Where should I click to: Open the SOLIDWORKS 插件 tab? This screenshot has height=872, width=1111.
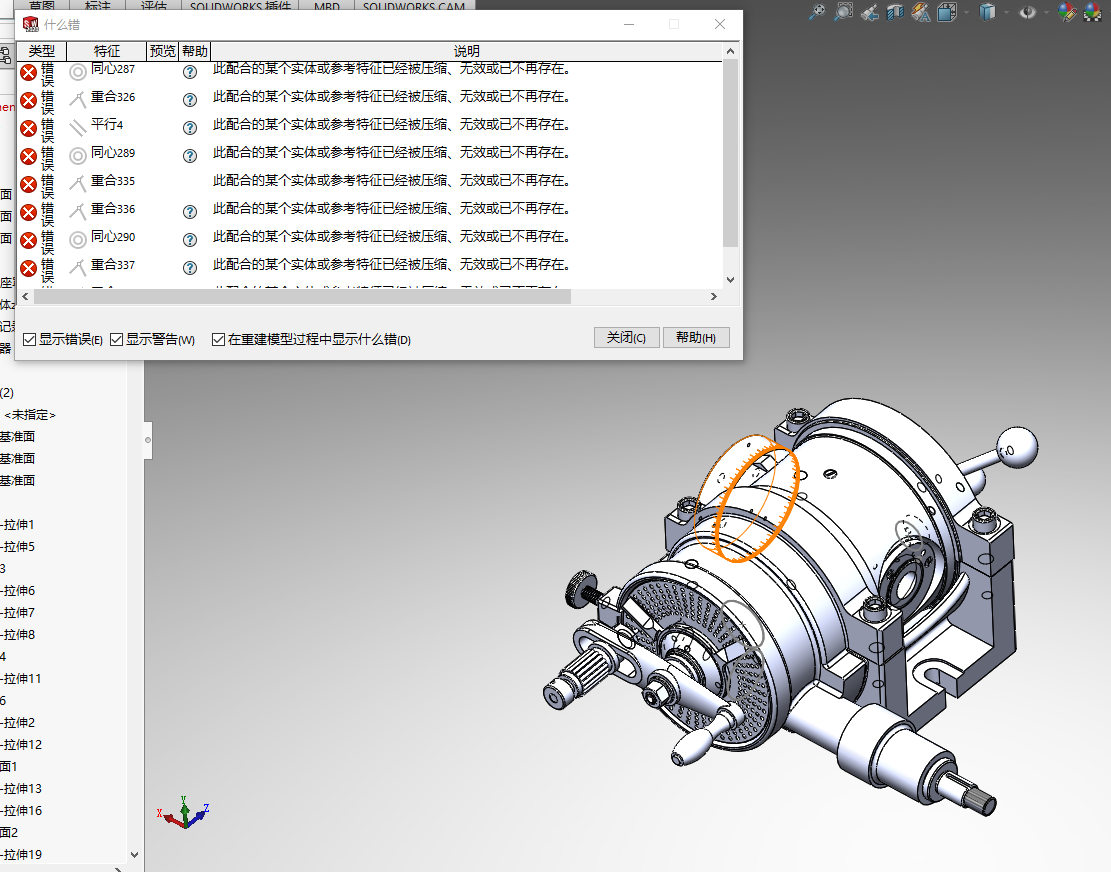point(240,6)
